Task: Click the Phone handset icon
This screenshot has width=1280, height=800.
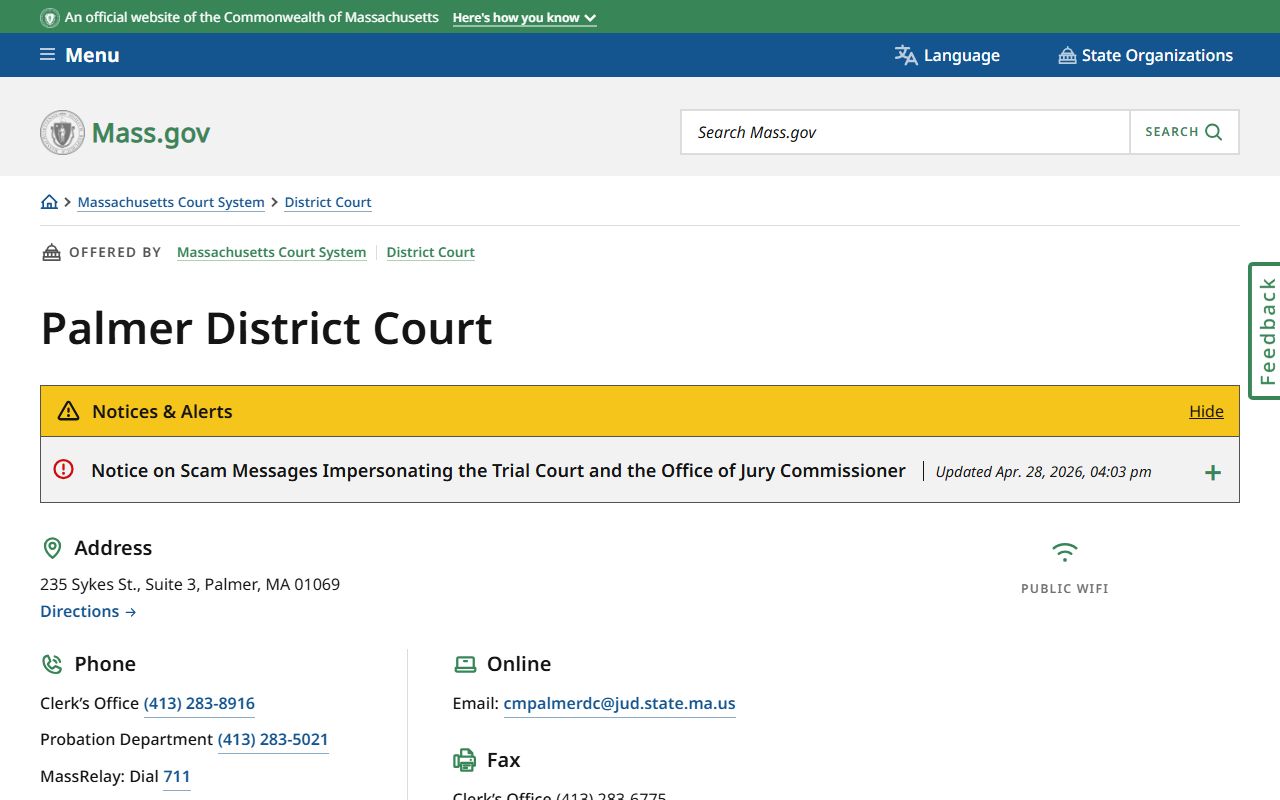Action: pos(52,664)
